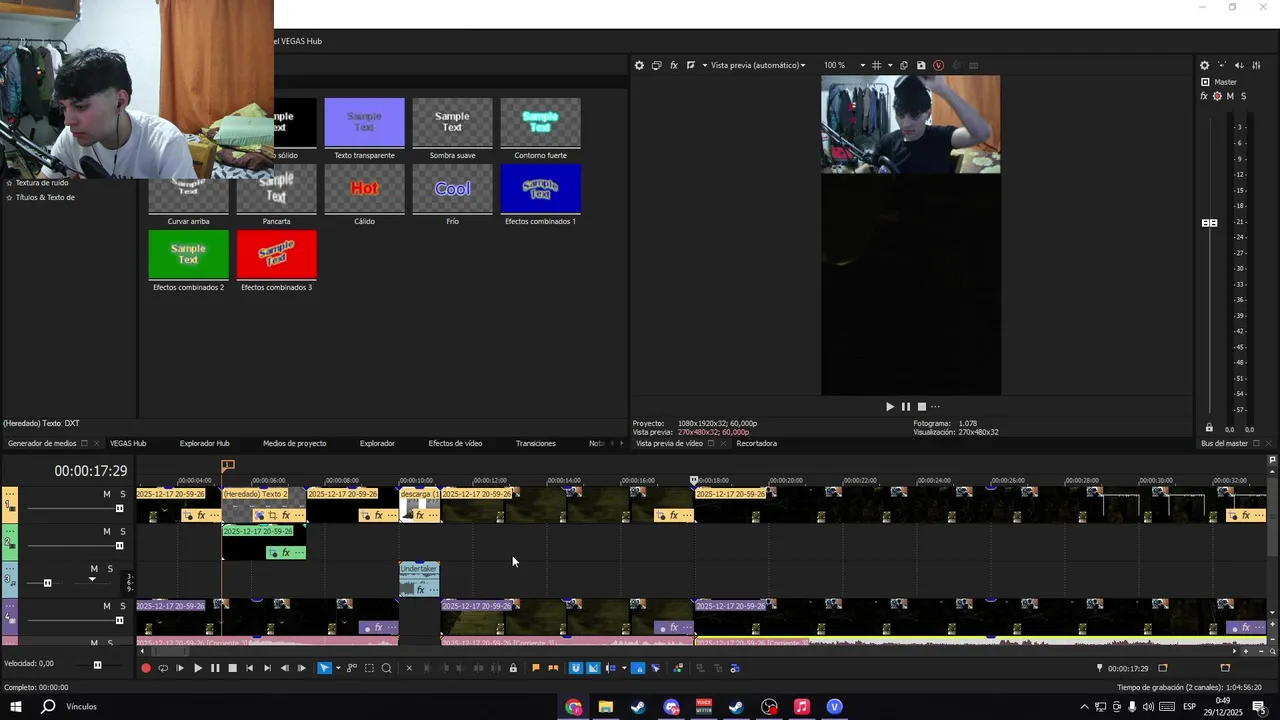Switch to the Explorador Hub tab

pos(205,443)
